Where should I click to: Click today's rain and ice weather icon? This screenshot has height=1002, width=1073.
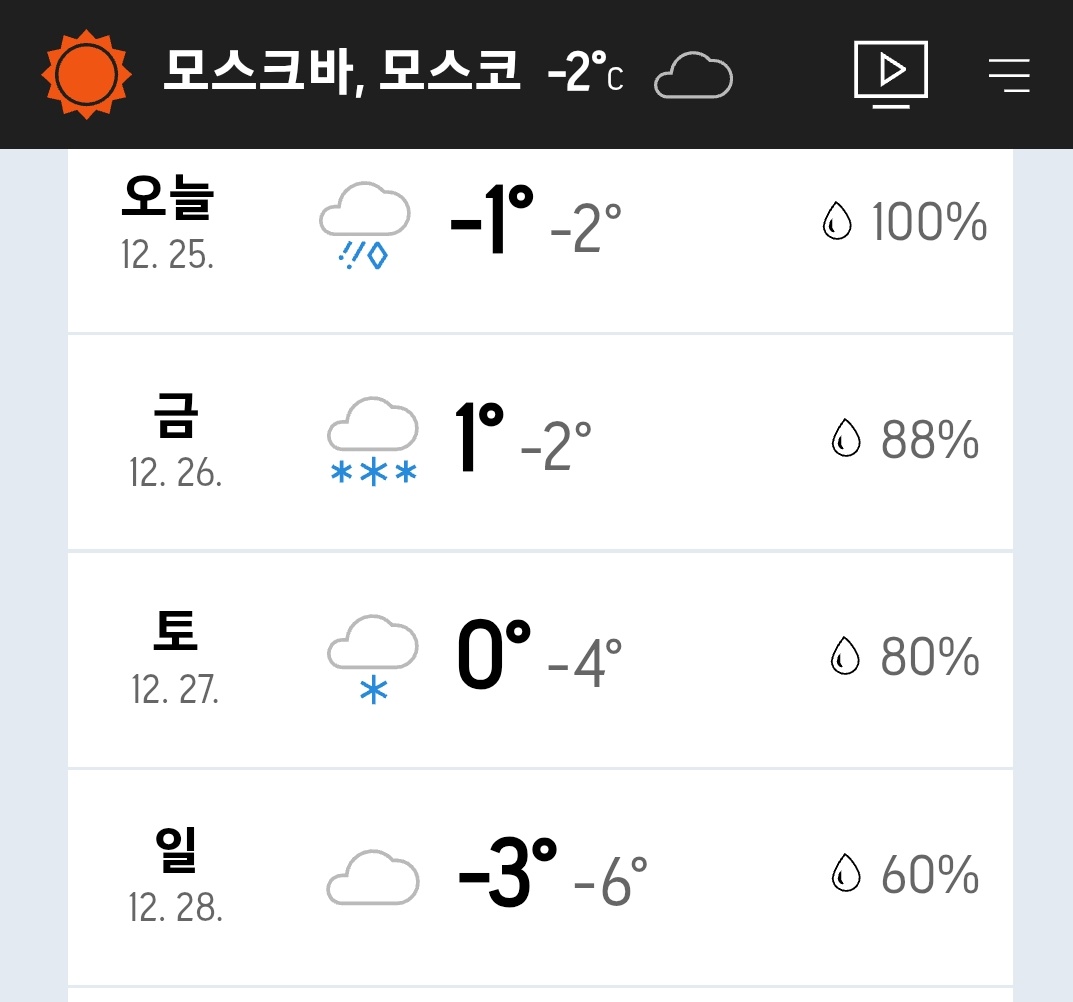point(364,226)
